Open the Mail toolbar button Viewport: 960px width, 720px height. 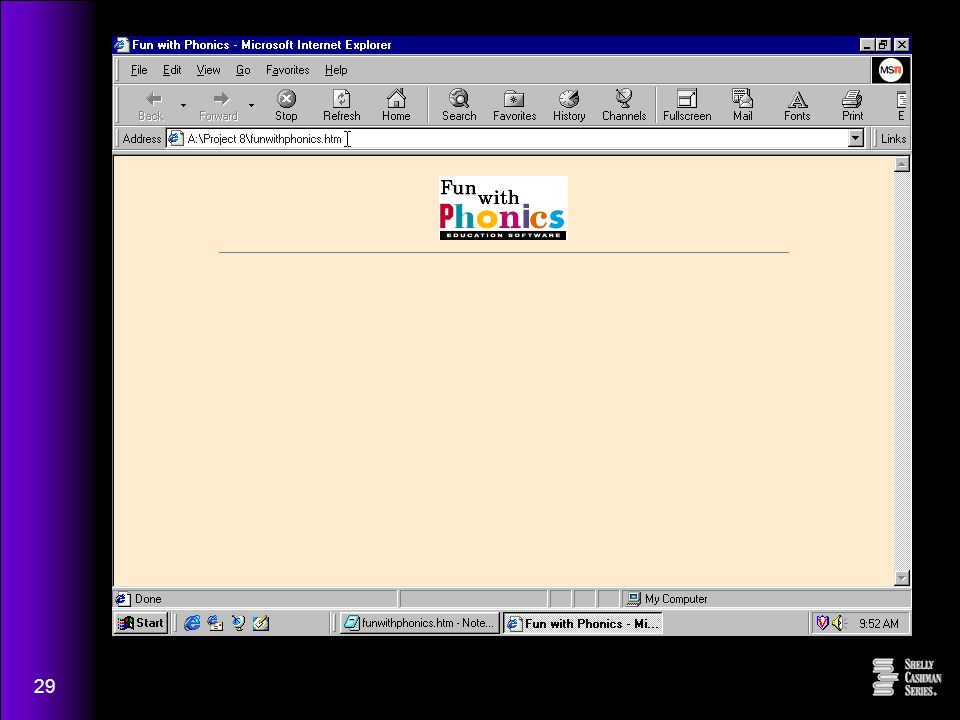click(x=743, y=106)
